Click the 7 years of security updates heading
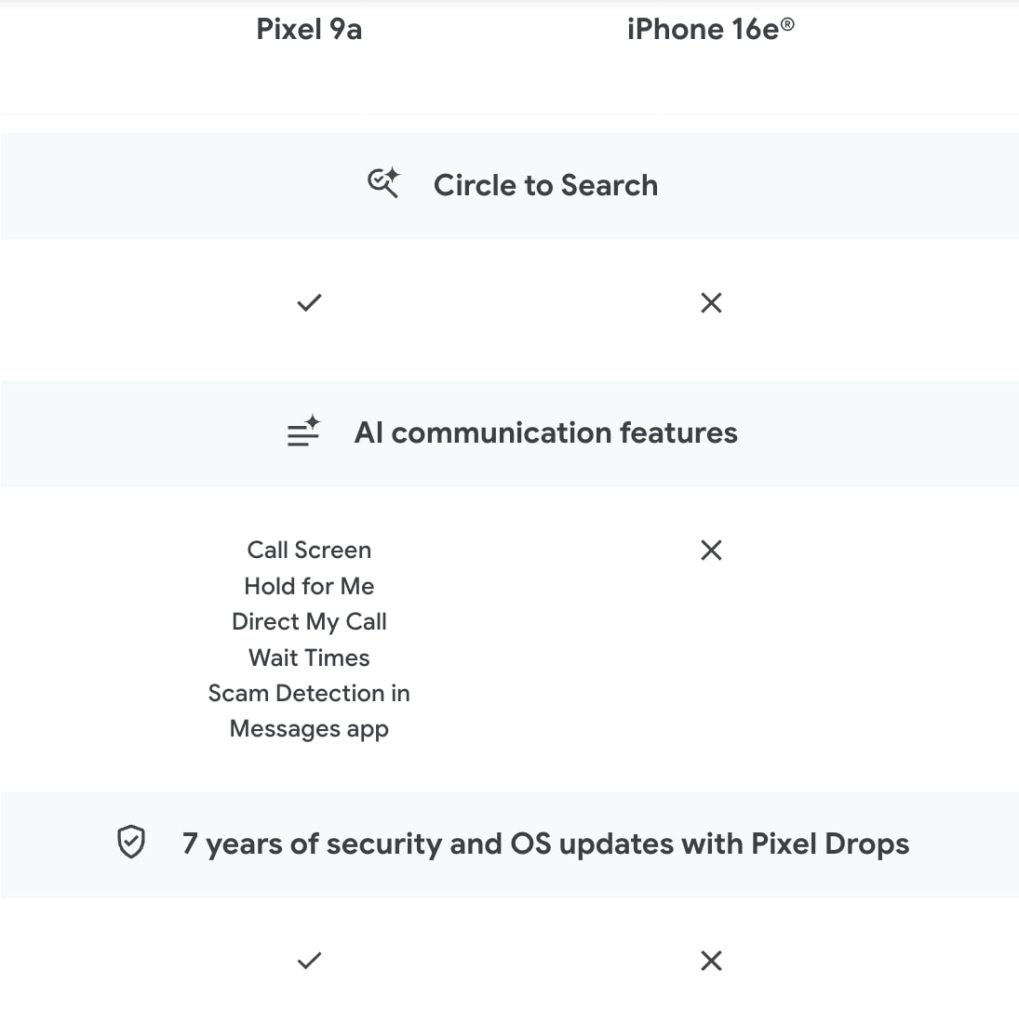Image resolution: width=1019 pixels, height=1023 pixels. [x=545, y=843]
